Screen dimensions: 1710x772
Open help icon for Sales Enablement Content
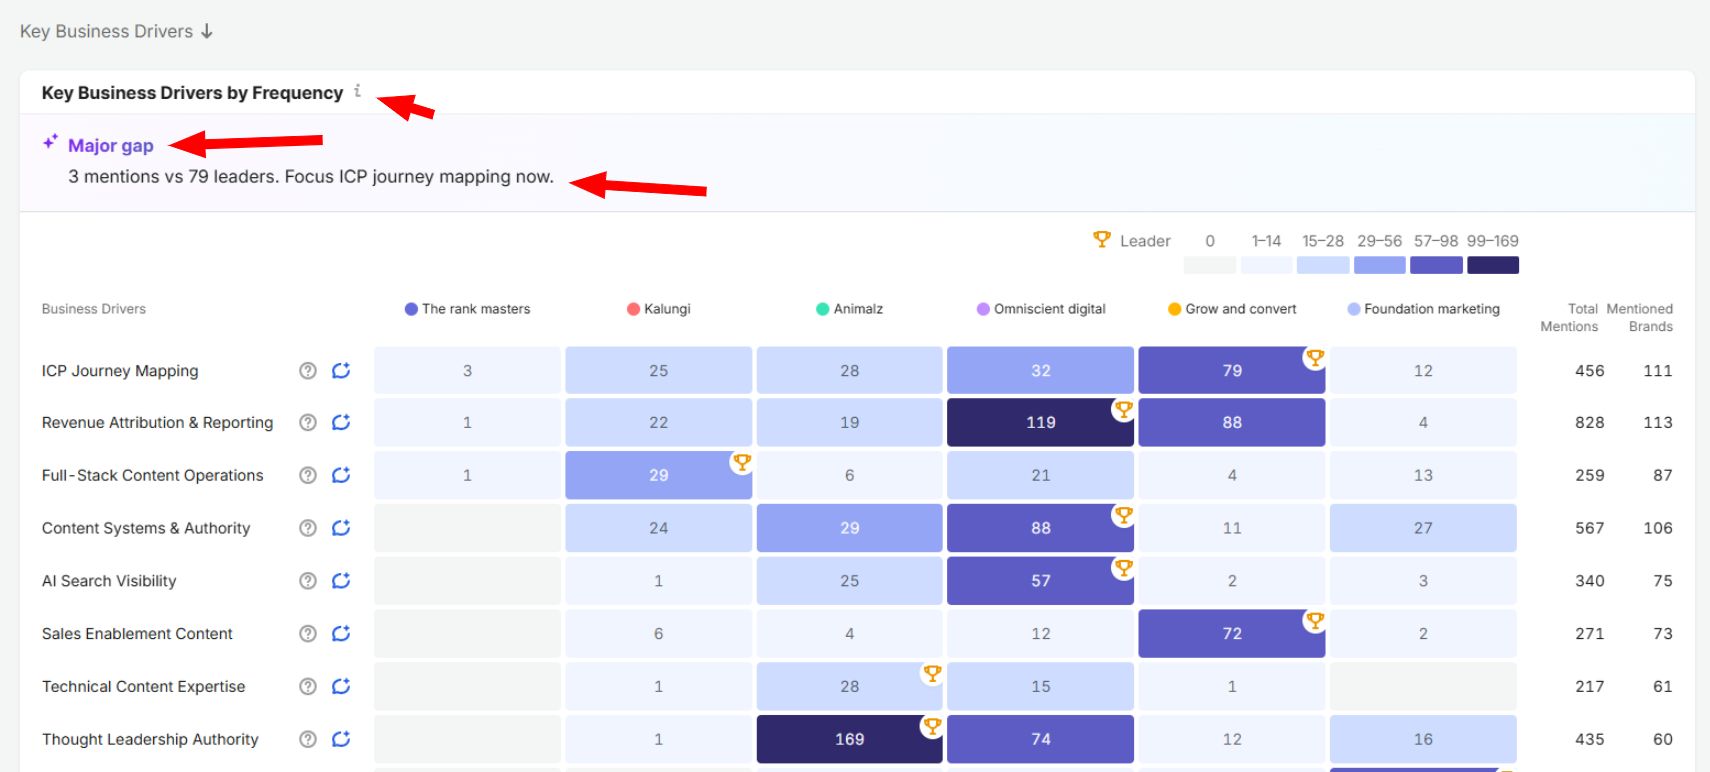coord(308,634)
